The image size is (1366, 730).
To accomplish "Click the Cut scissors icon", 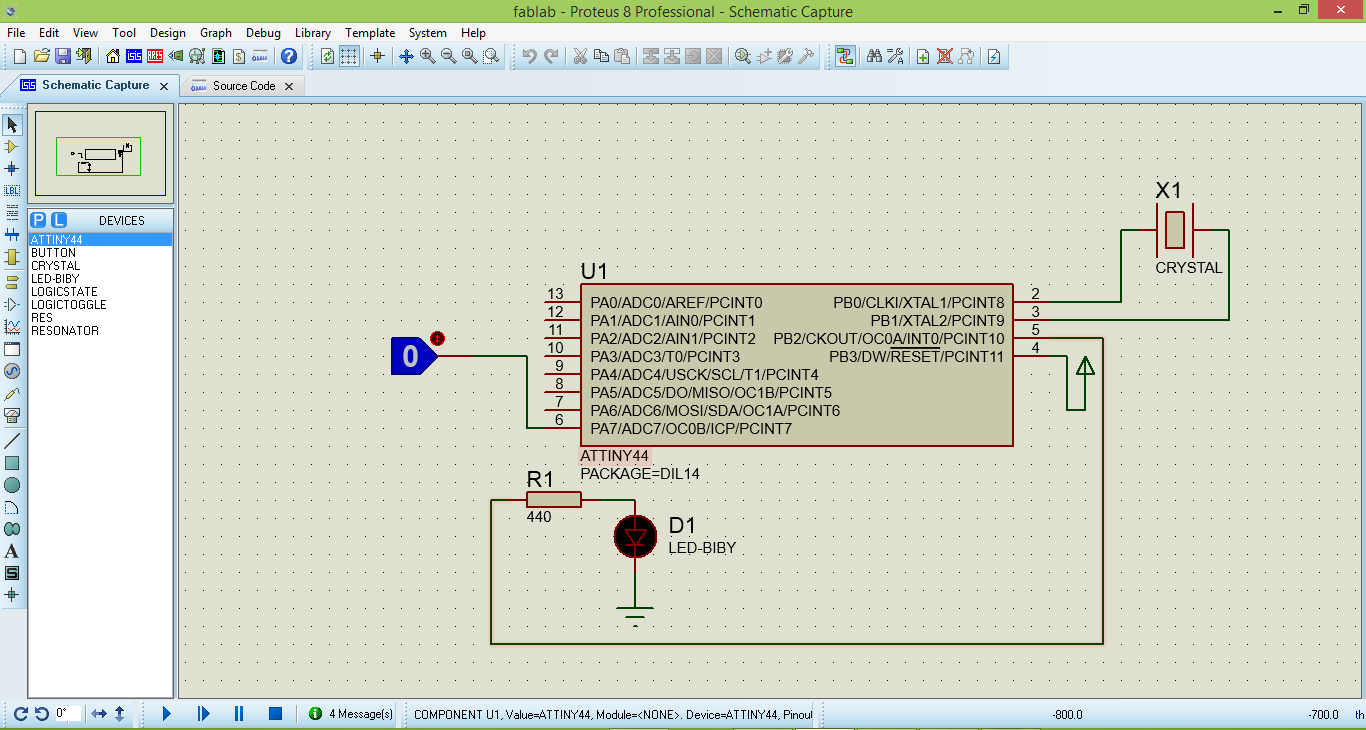I will [579, 56].
